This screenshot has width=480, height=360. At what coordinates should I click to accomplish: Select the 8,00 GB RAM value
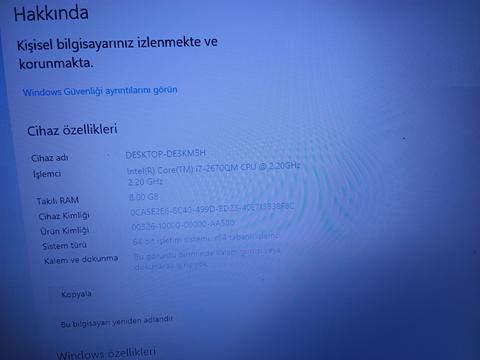[x=144, y=197]
